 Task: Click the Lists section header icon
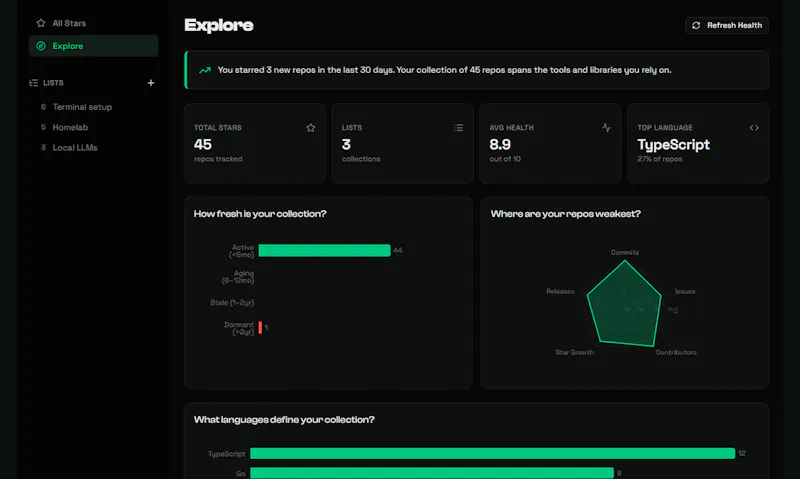[x=34, y=83]
